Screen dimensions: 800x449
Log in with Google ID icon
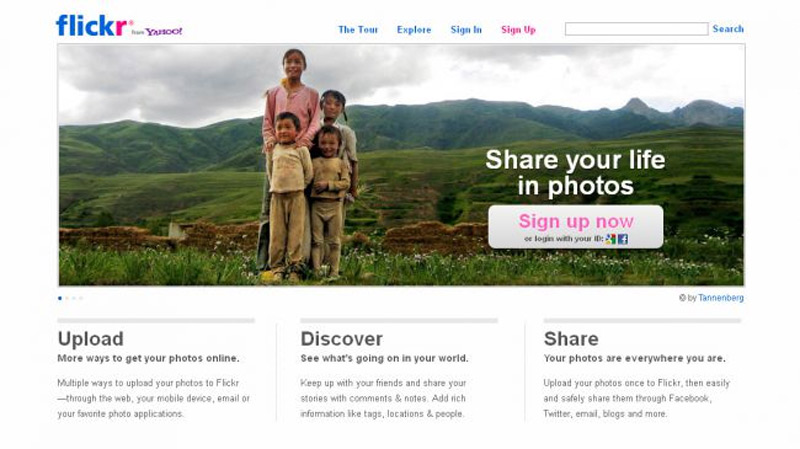610,239
